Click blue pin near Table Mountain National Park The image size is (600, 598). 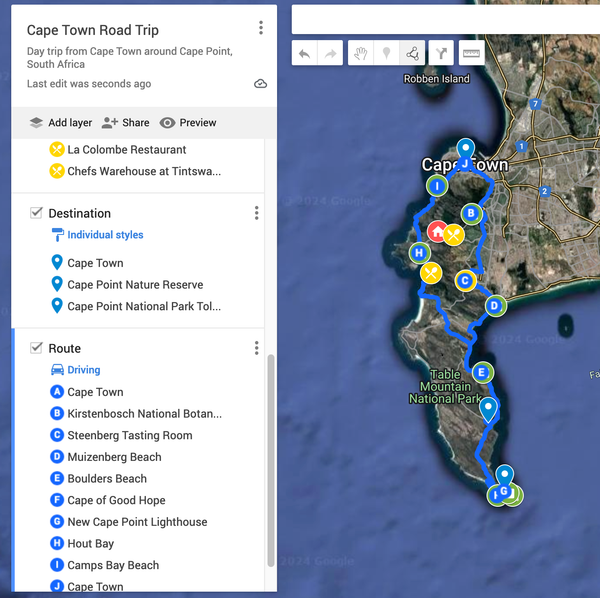pyautogui.click(x=488, y=410)
